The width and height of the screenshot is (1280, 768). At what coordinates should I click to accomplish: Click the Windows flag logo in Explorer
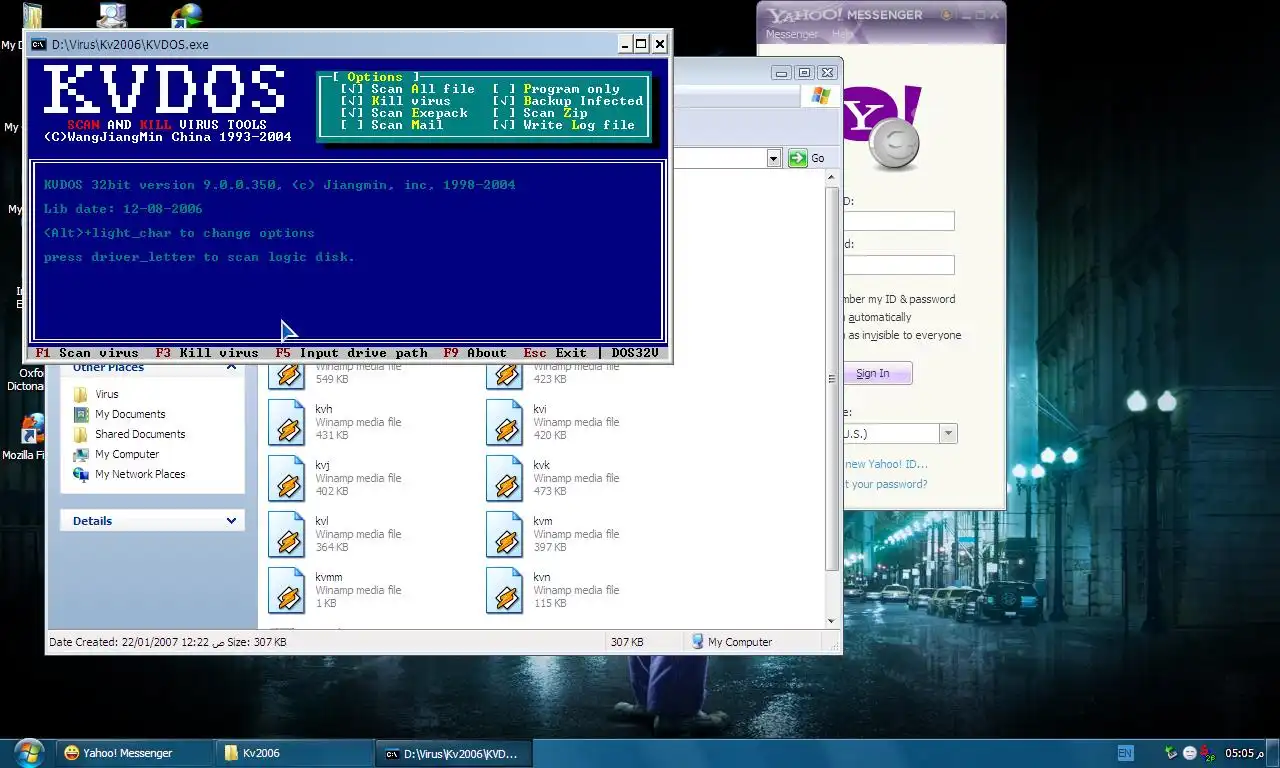coord(821,96)
